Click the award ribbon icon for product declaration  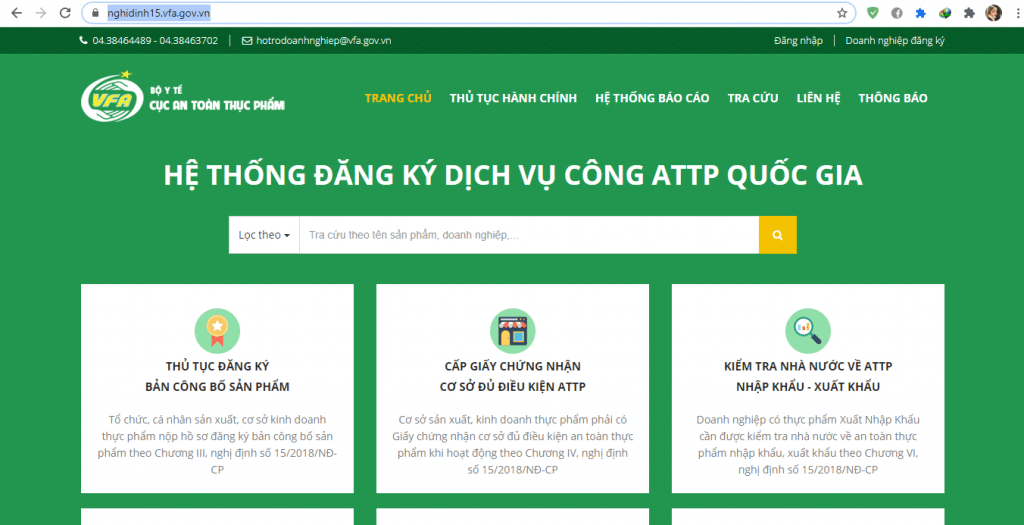coord(217,330)
